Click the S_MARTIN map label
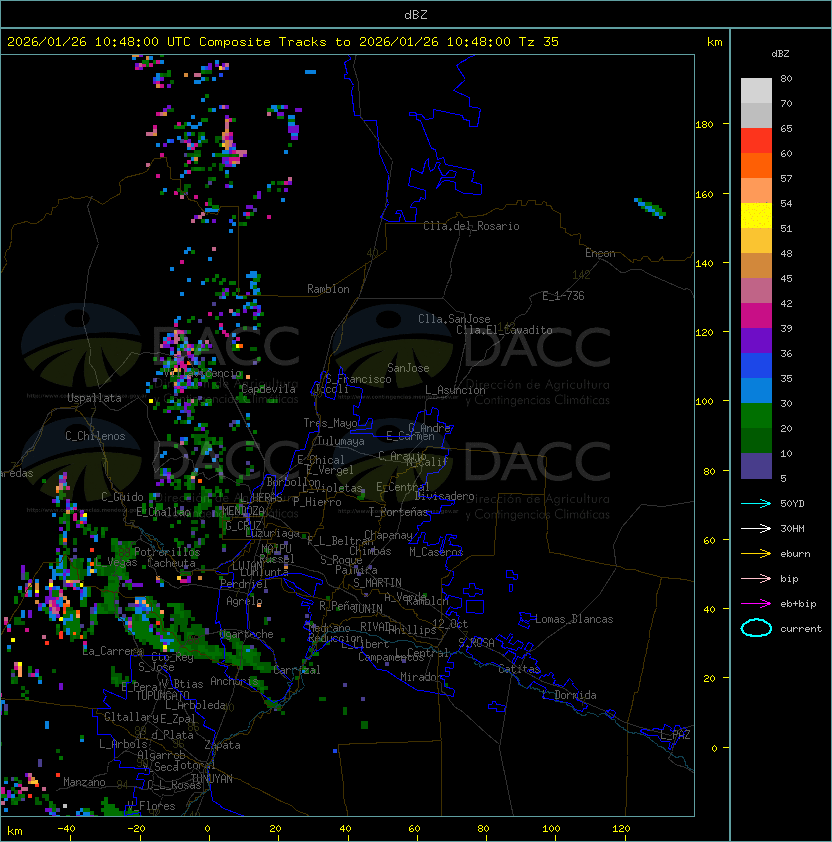Screen dimensions: 832x842 [377, 583]
